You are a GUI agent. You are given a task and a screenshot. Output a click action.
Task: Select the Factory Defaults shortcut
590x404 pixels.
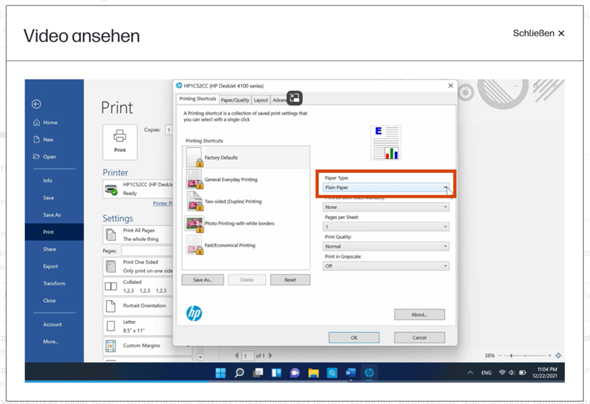pyautogui.click(x=246, y=157)
